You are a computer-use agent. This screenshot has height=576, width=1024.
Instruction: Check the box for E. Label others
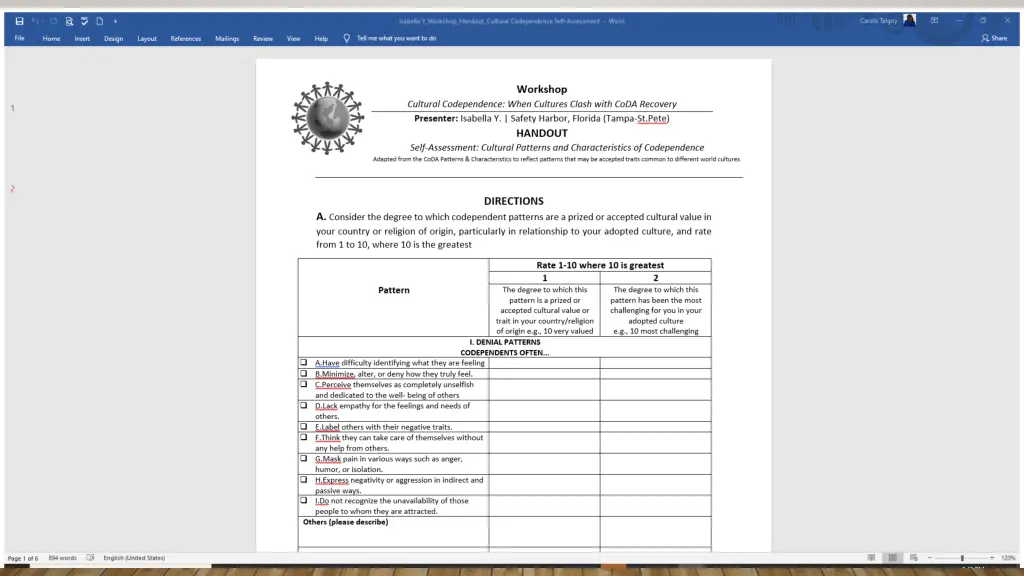pos(304,426)
